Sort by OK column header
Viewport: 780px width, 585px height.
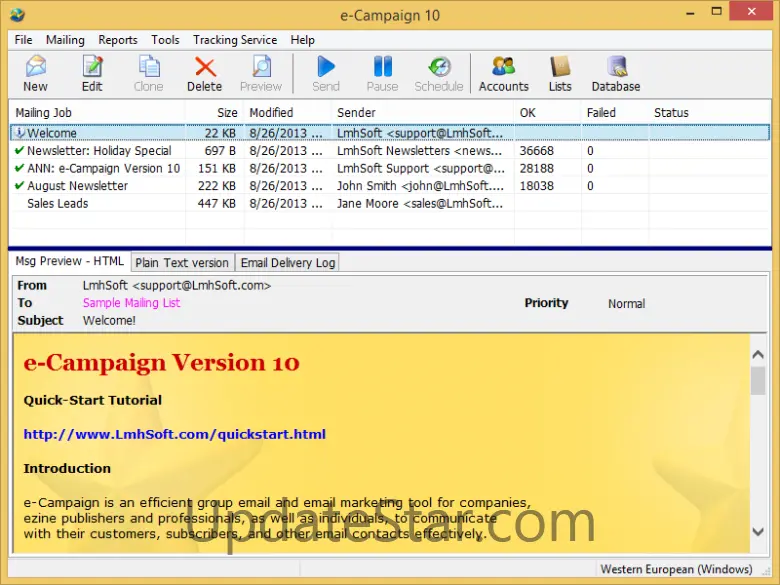coord(548,113)
